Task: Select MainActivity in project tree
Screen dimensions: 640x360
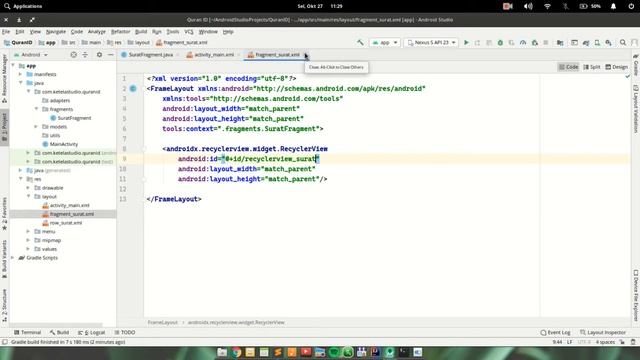Action: point(64,144)
